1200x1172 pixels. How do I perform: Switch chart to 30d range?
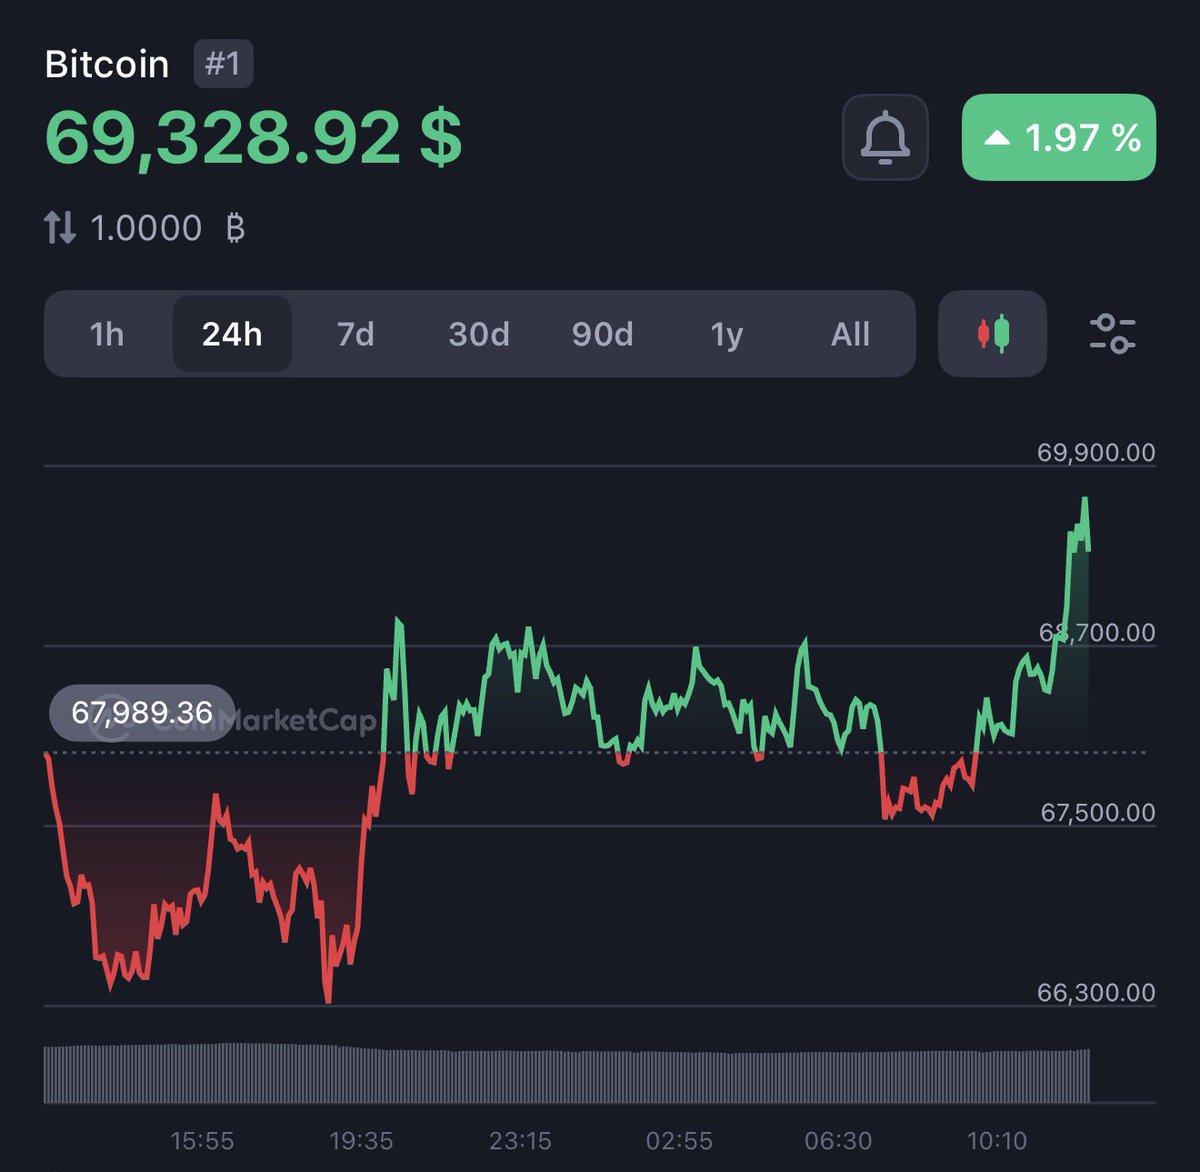[479, 334]
